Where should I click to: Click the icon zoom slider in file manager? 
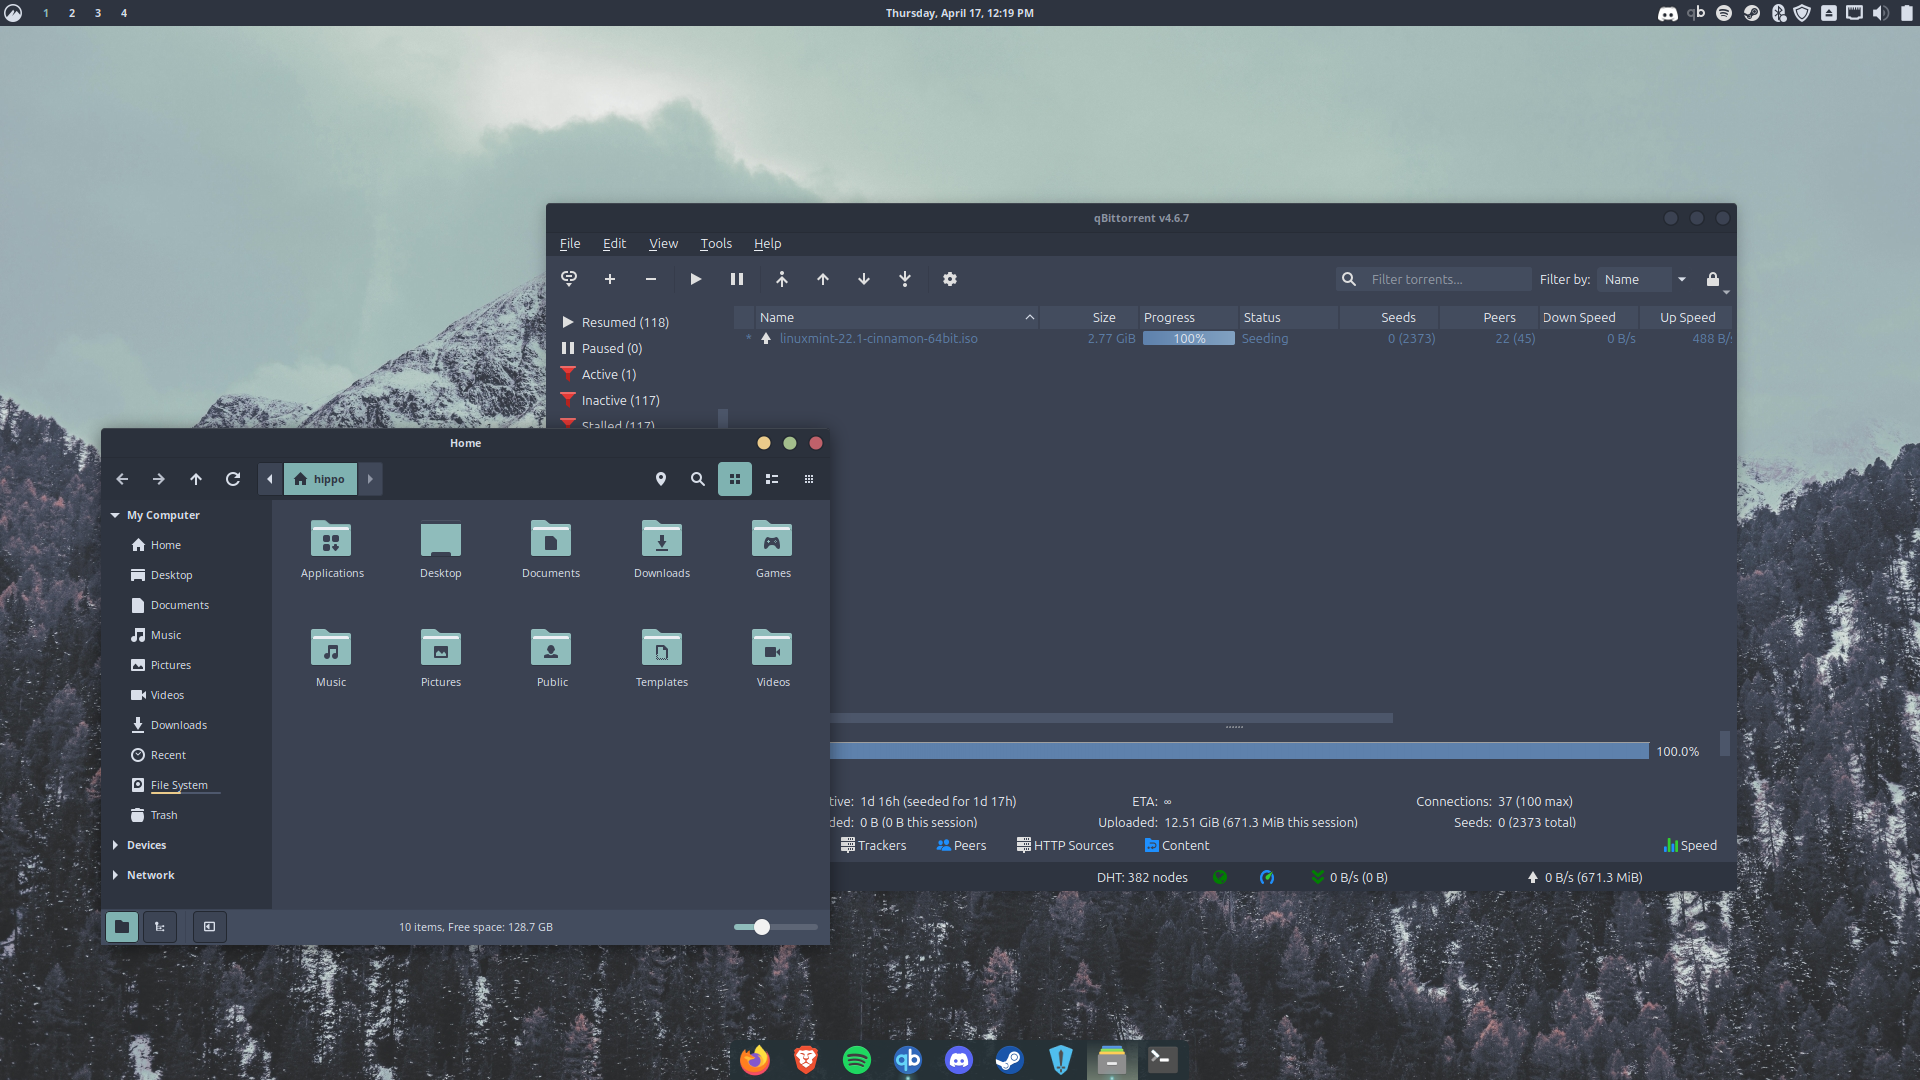tap(762, 927)
